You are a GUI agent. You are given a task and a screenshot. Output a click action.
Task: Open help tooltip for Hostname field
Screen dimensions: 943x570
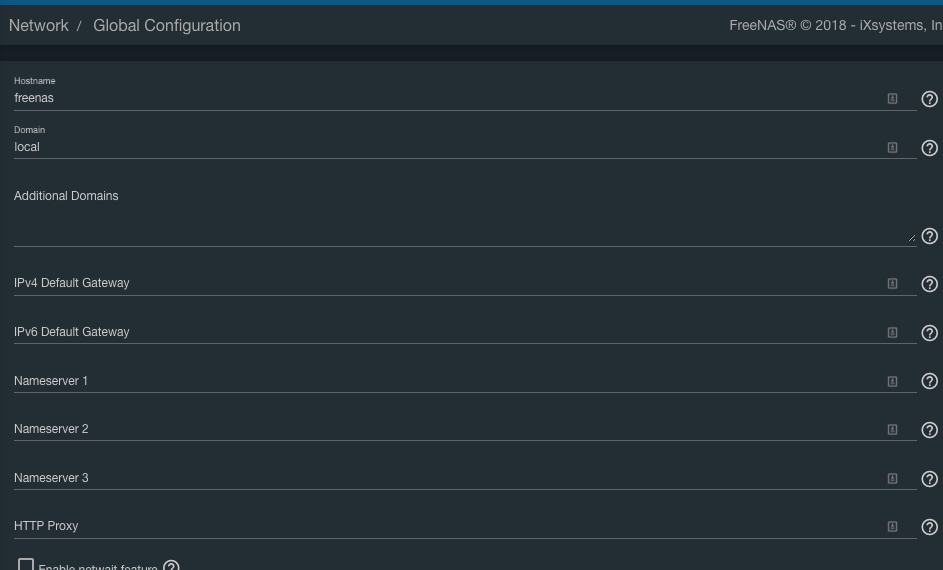929,99
